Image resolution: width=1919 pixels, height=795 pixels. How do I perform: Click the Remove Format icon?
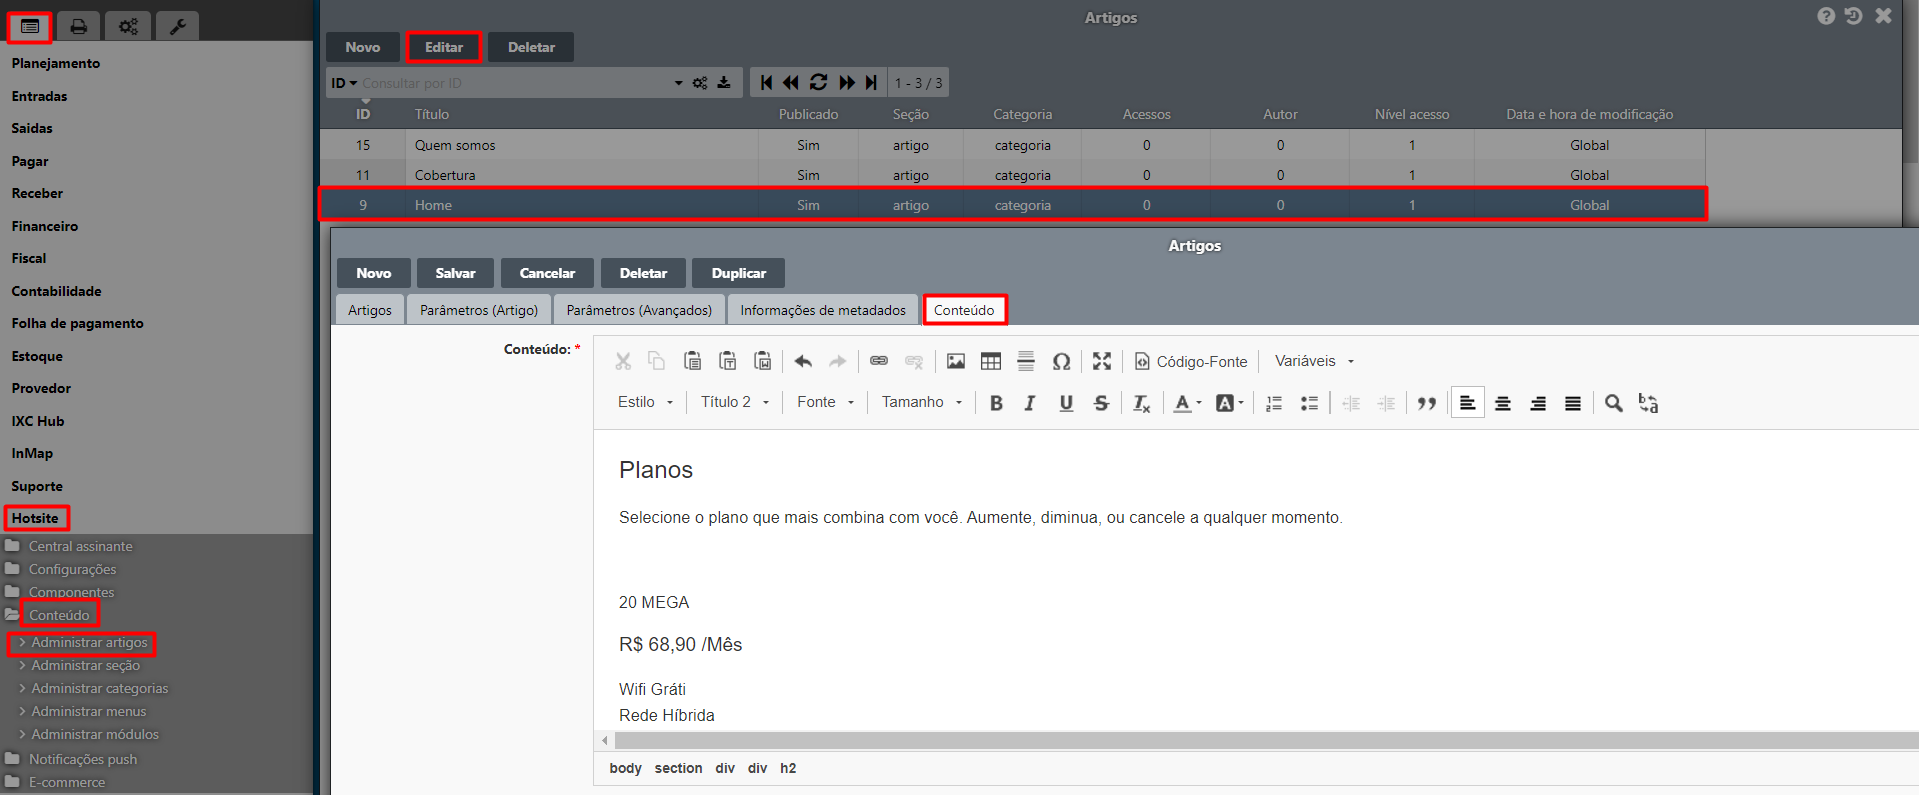click(x=1142, y=403)
